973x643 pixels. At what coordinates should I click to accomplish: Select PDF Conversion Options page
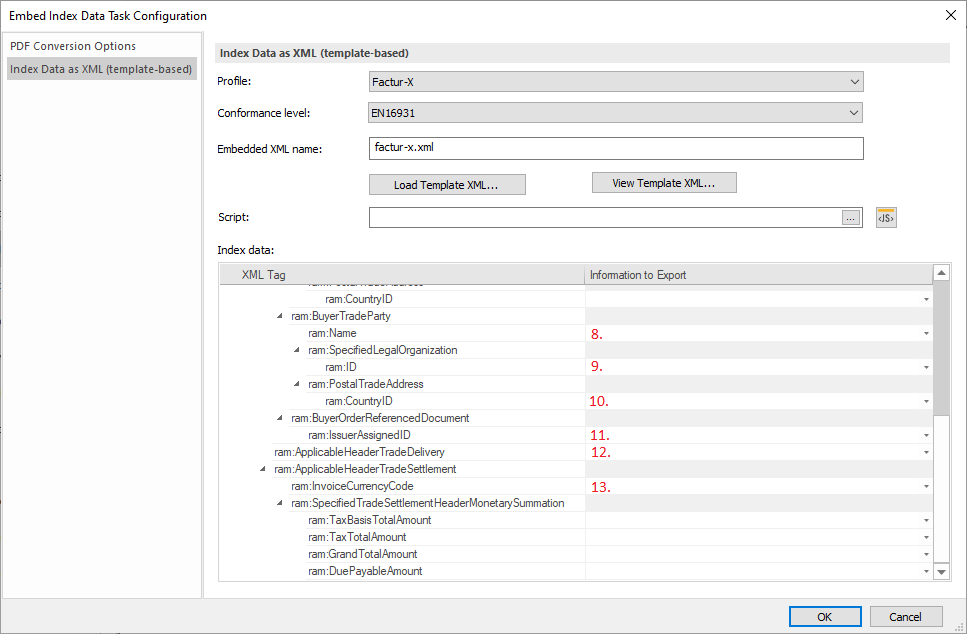[73, 46]
